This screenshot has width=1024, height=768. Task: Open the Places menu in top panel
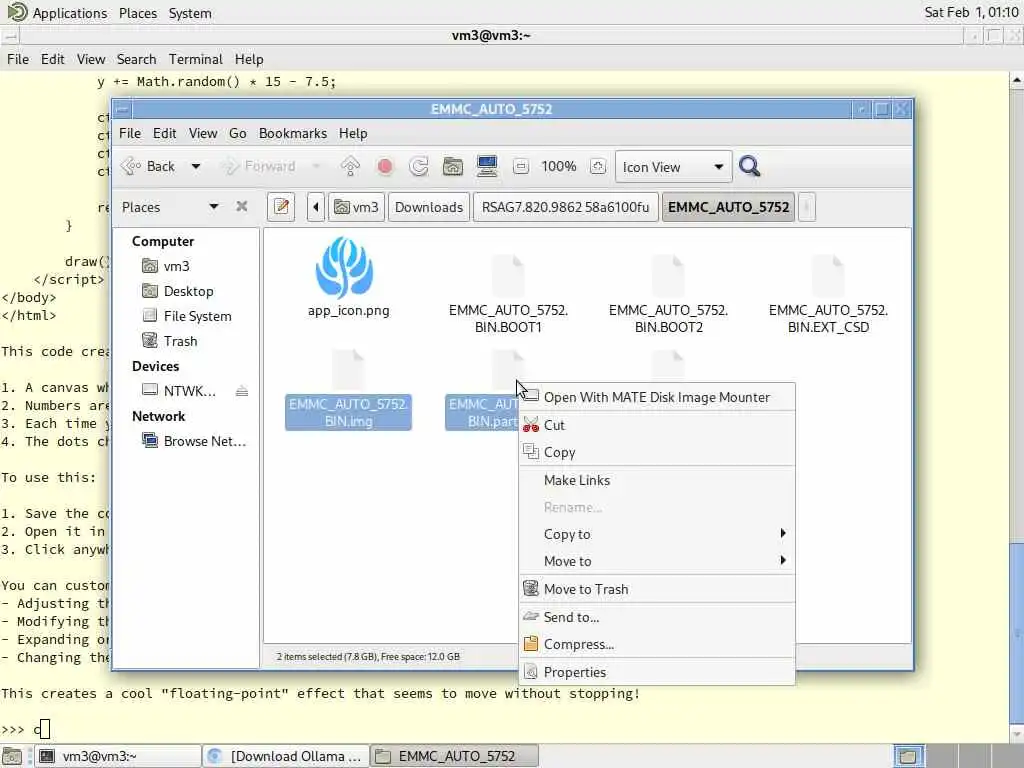[138, 13]
